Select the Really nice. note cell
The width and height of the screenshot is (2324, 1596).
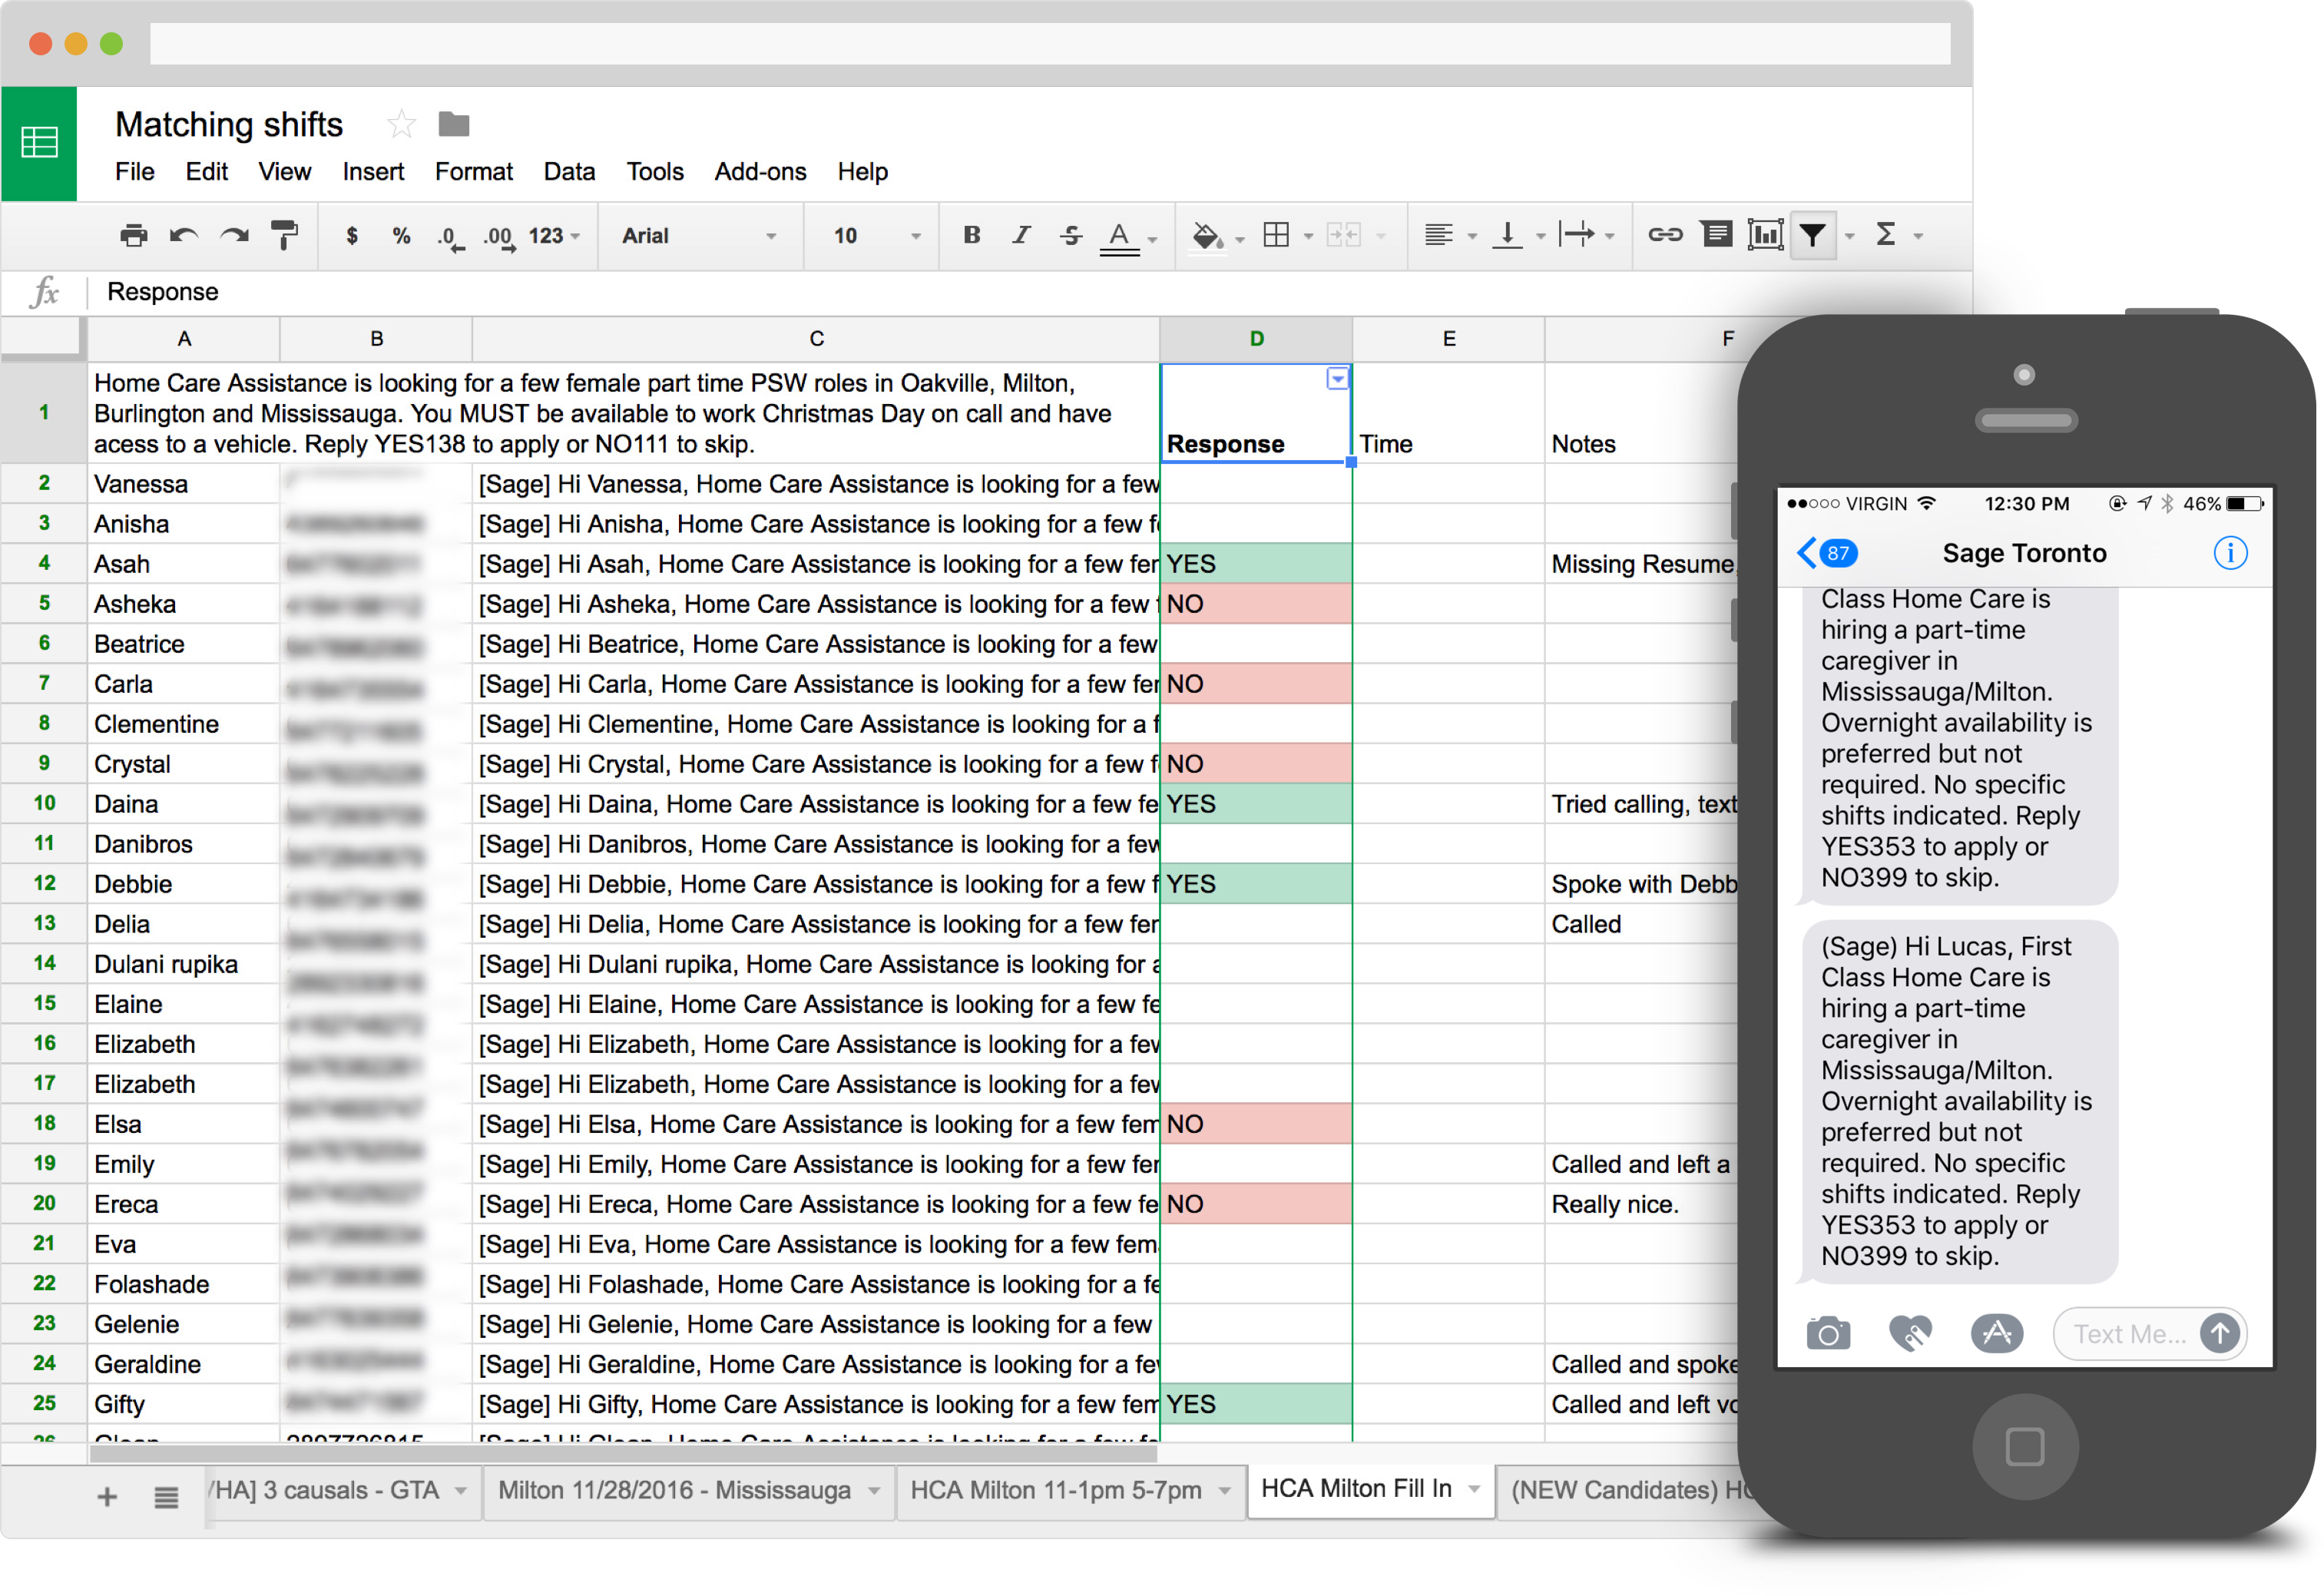point(1642,1204)
